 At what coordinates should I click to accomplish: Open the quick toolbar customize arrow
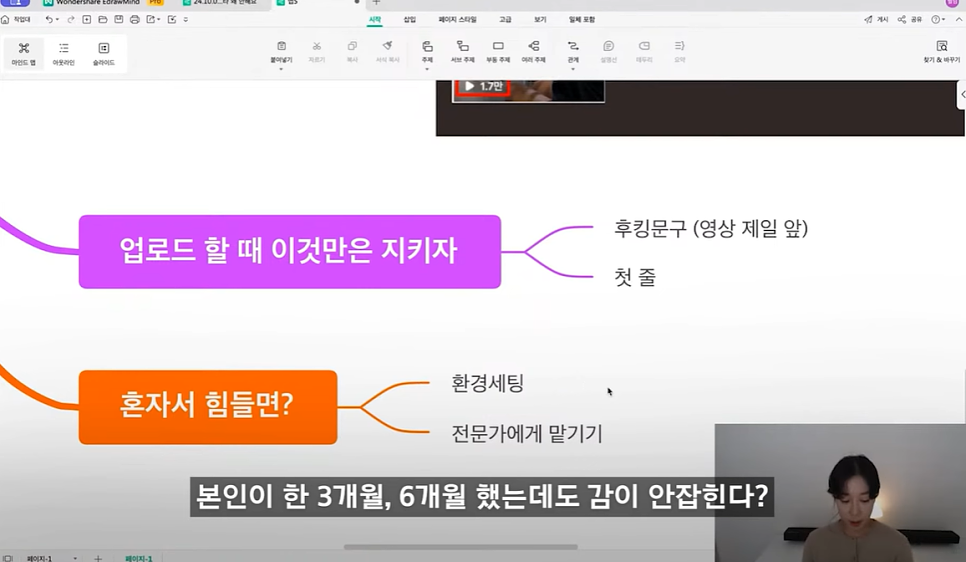click(x=185, y=20)
